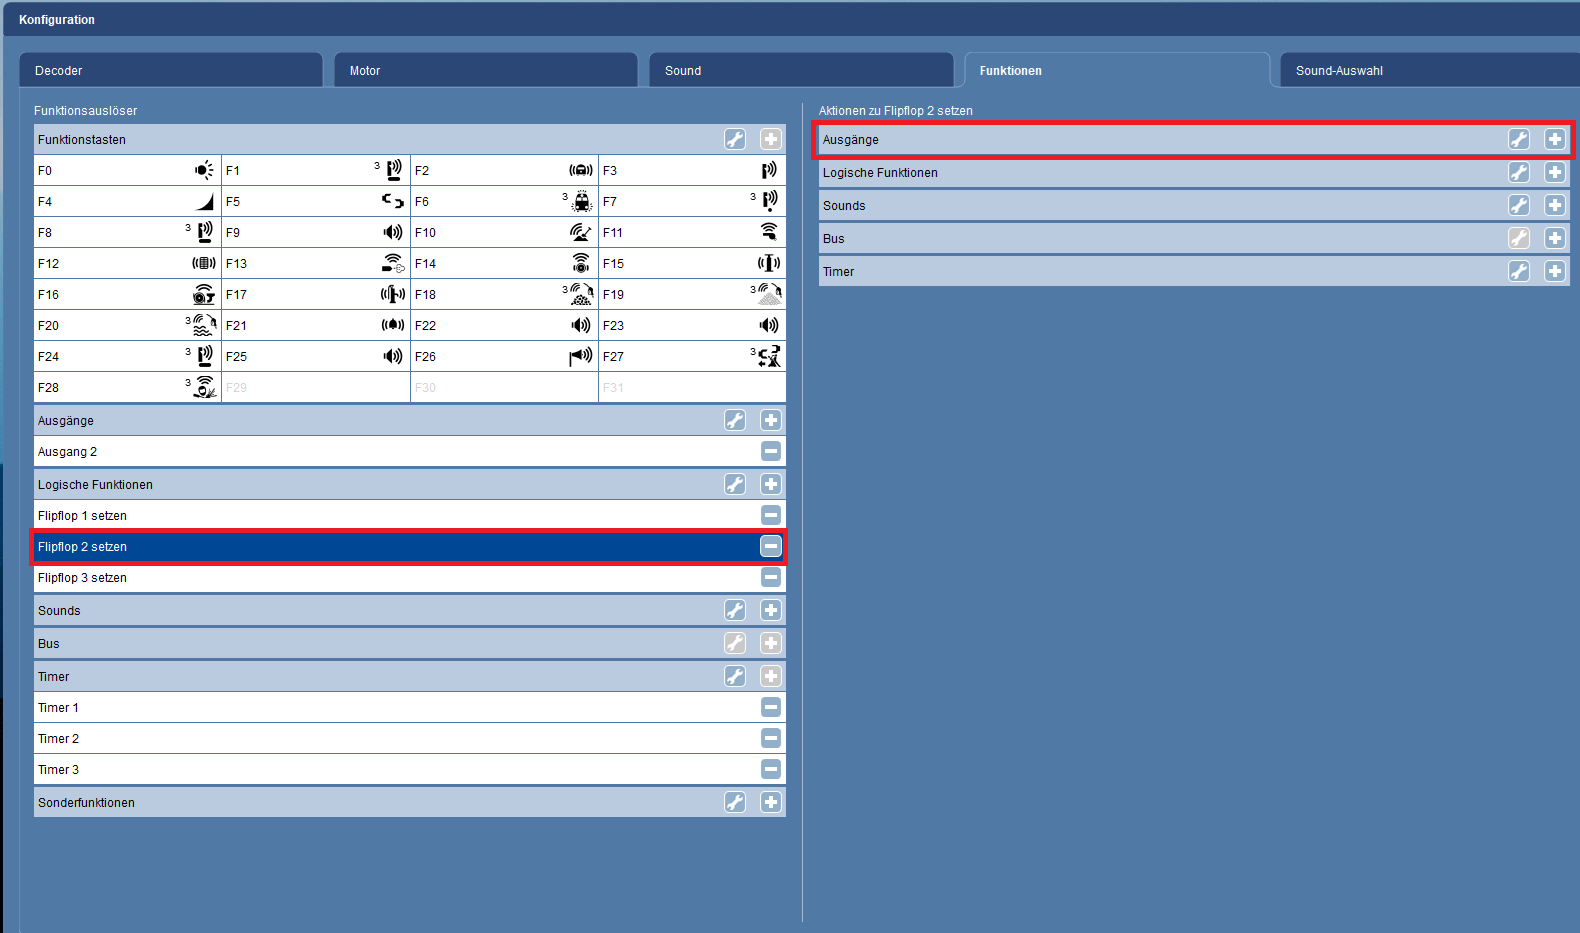
Task: Select the F0 light function key
Action: click(x=127, y=171)
